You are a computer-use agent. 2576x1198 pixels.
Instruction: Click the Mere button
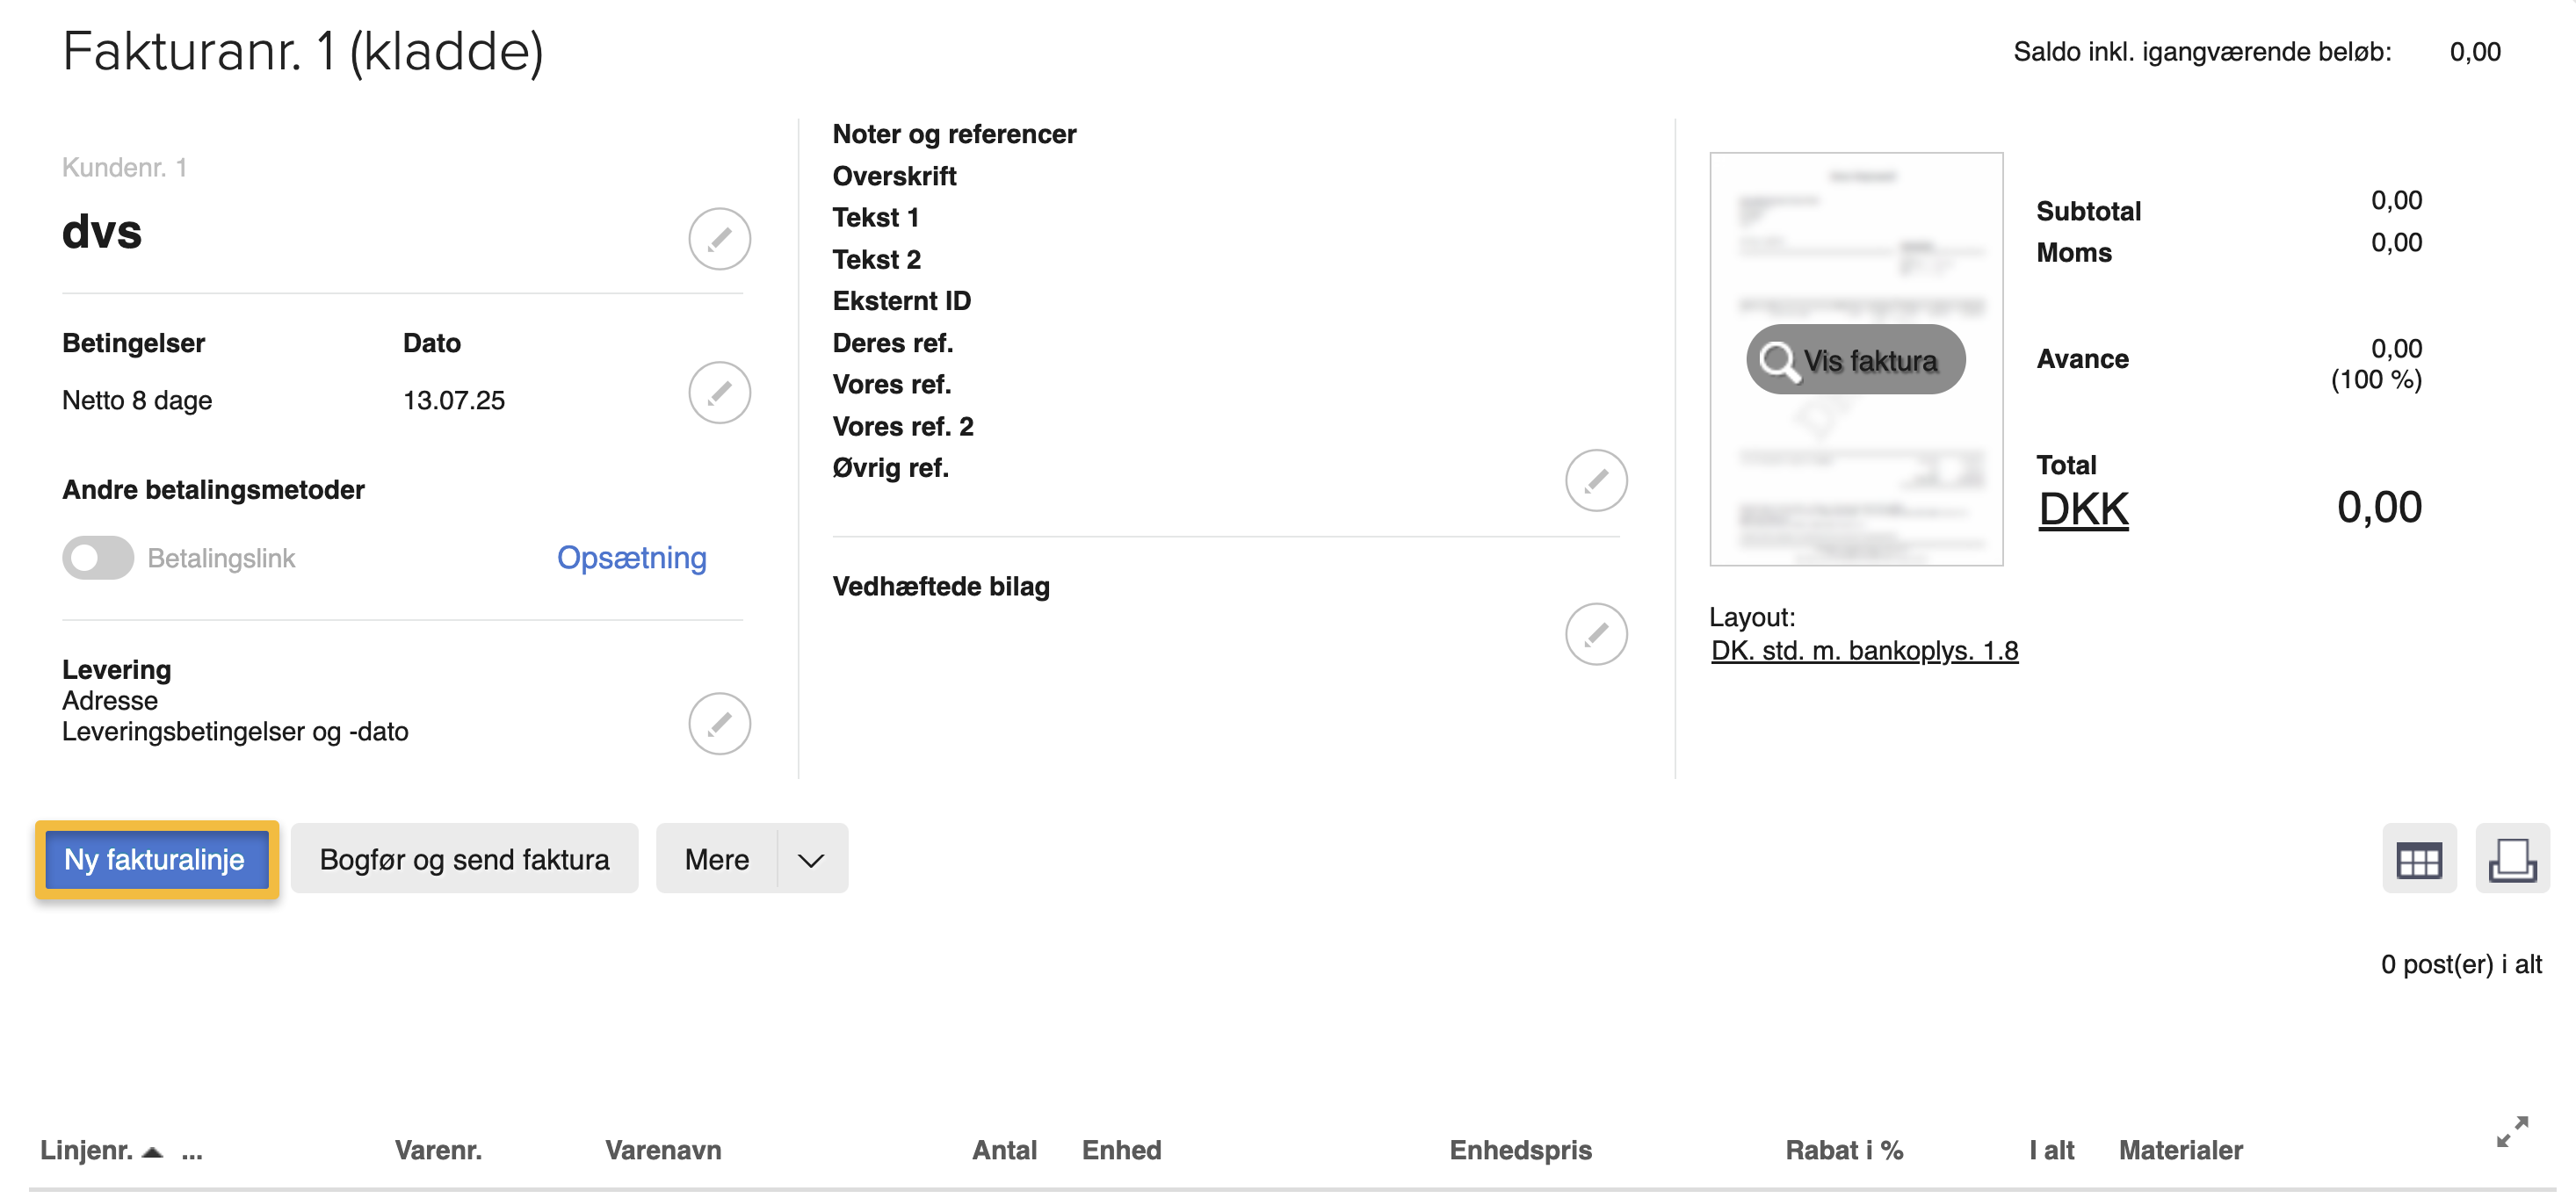coord(716,859)
